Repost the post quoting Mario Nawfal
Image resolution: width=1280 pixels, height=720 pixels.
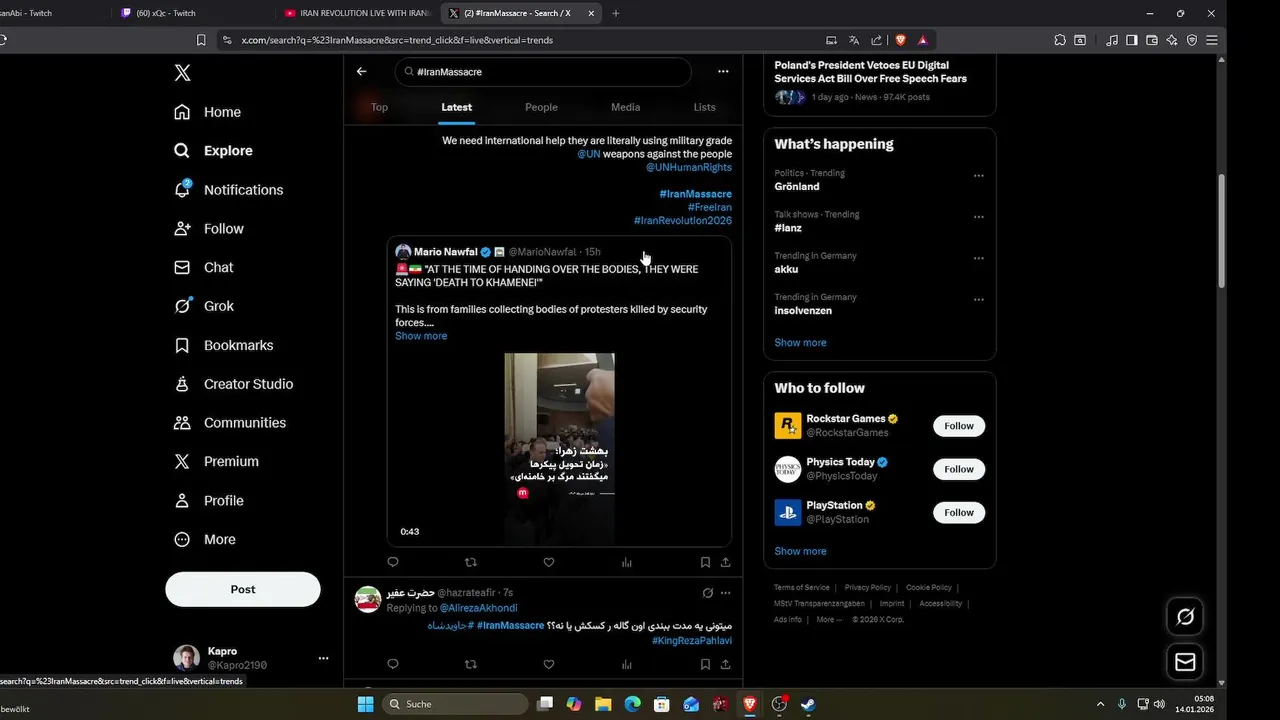(x=471, y=563)
